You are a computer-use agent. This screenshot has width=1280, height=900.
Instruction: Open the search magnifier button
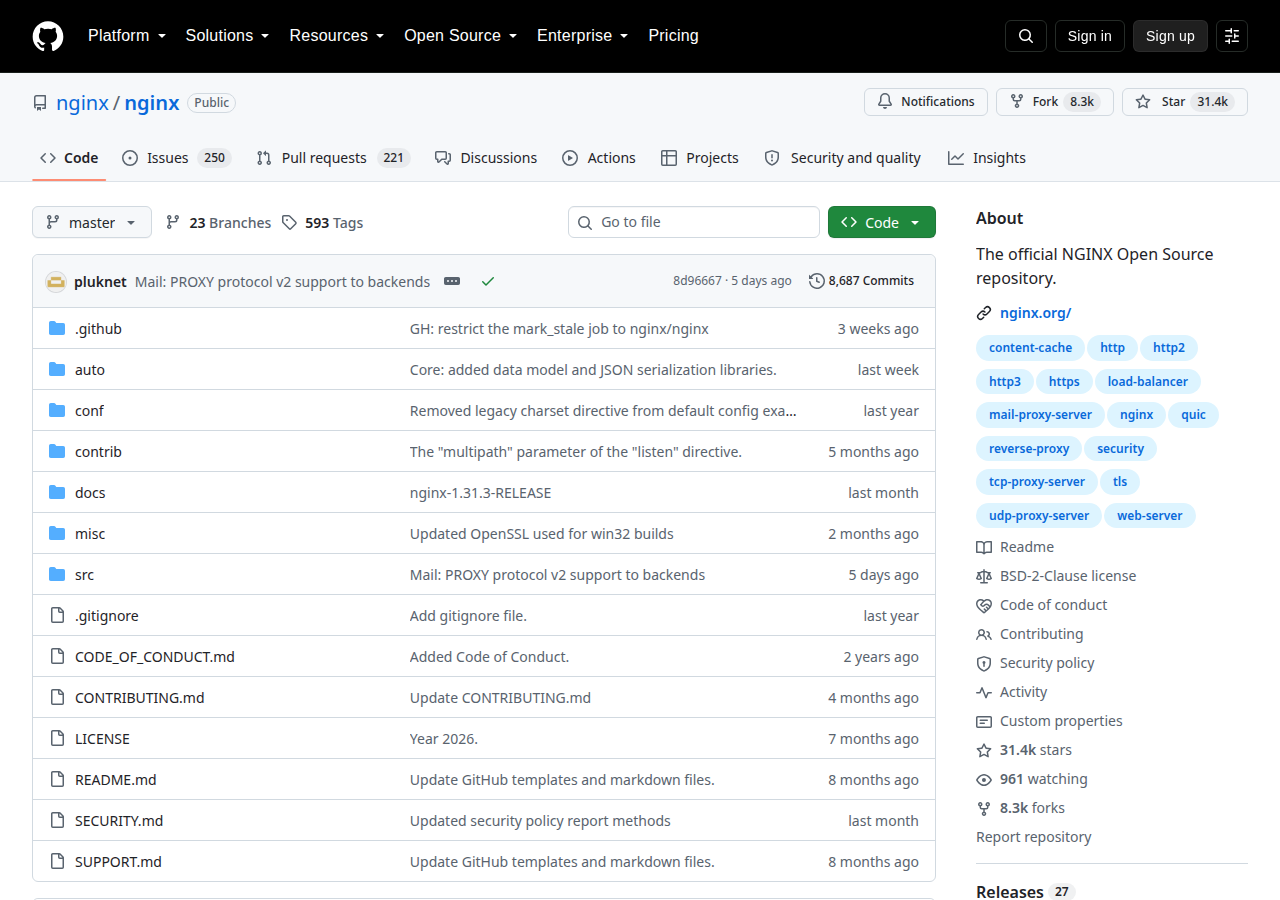(x=1026, y=36)
